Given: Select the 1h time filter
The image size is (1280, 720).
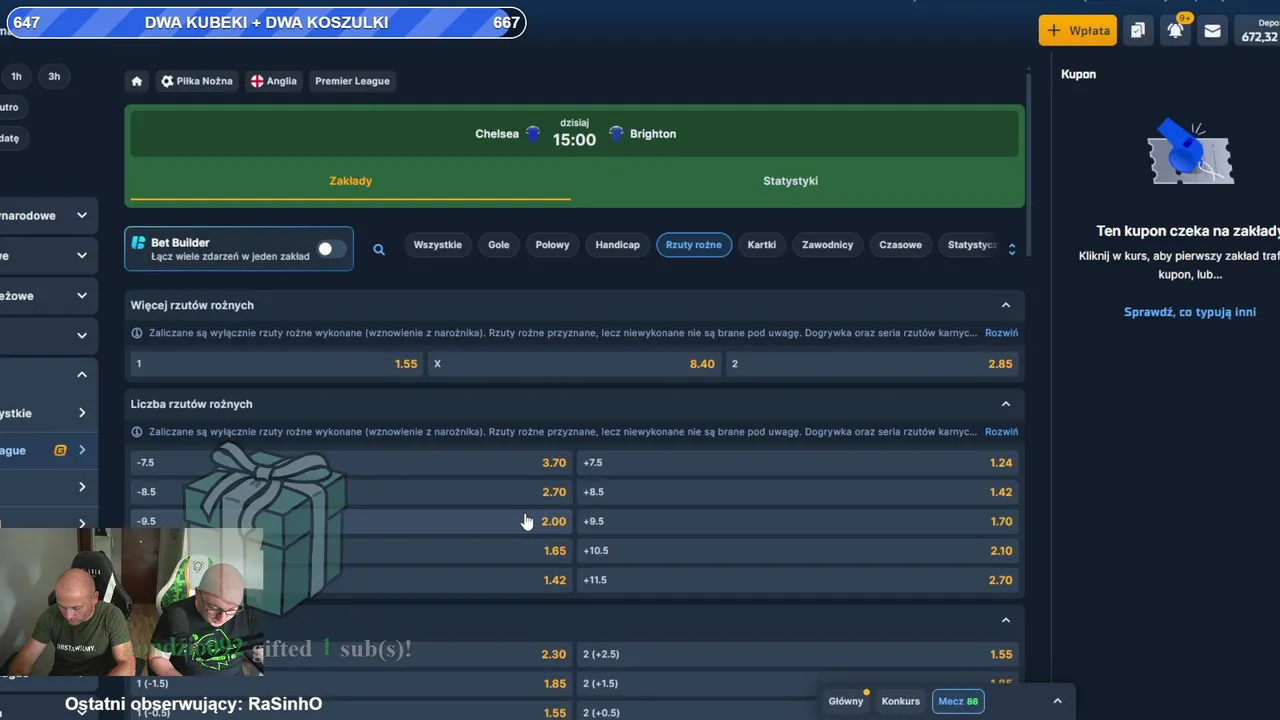Looking at the screenshot, I should [16, 76].
